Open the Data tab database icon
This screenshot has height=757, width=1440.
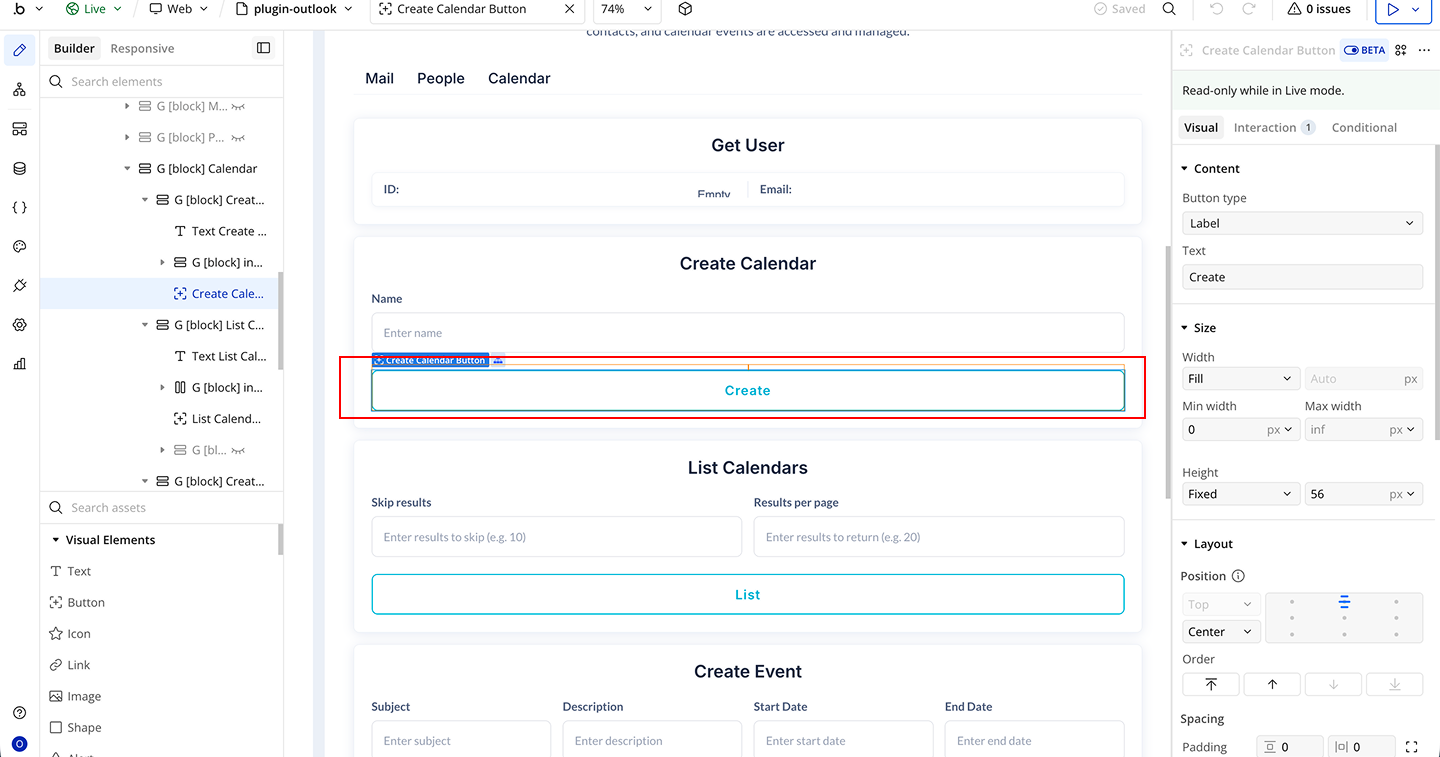(x=20, y=168)
